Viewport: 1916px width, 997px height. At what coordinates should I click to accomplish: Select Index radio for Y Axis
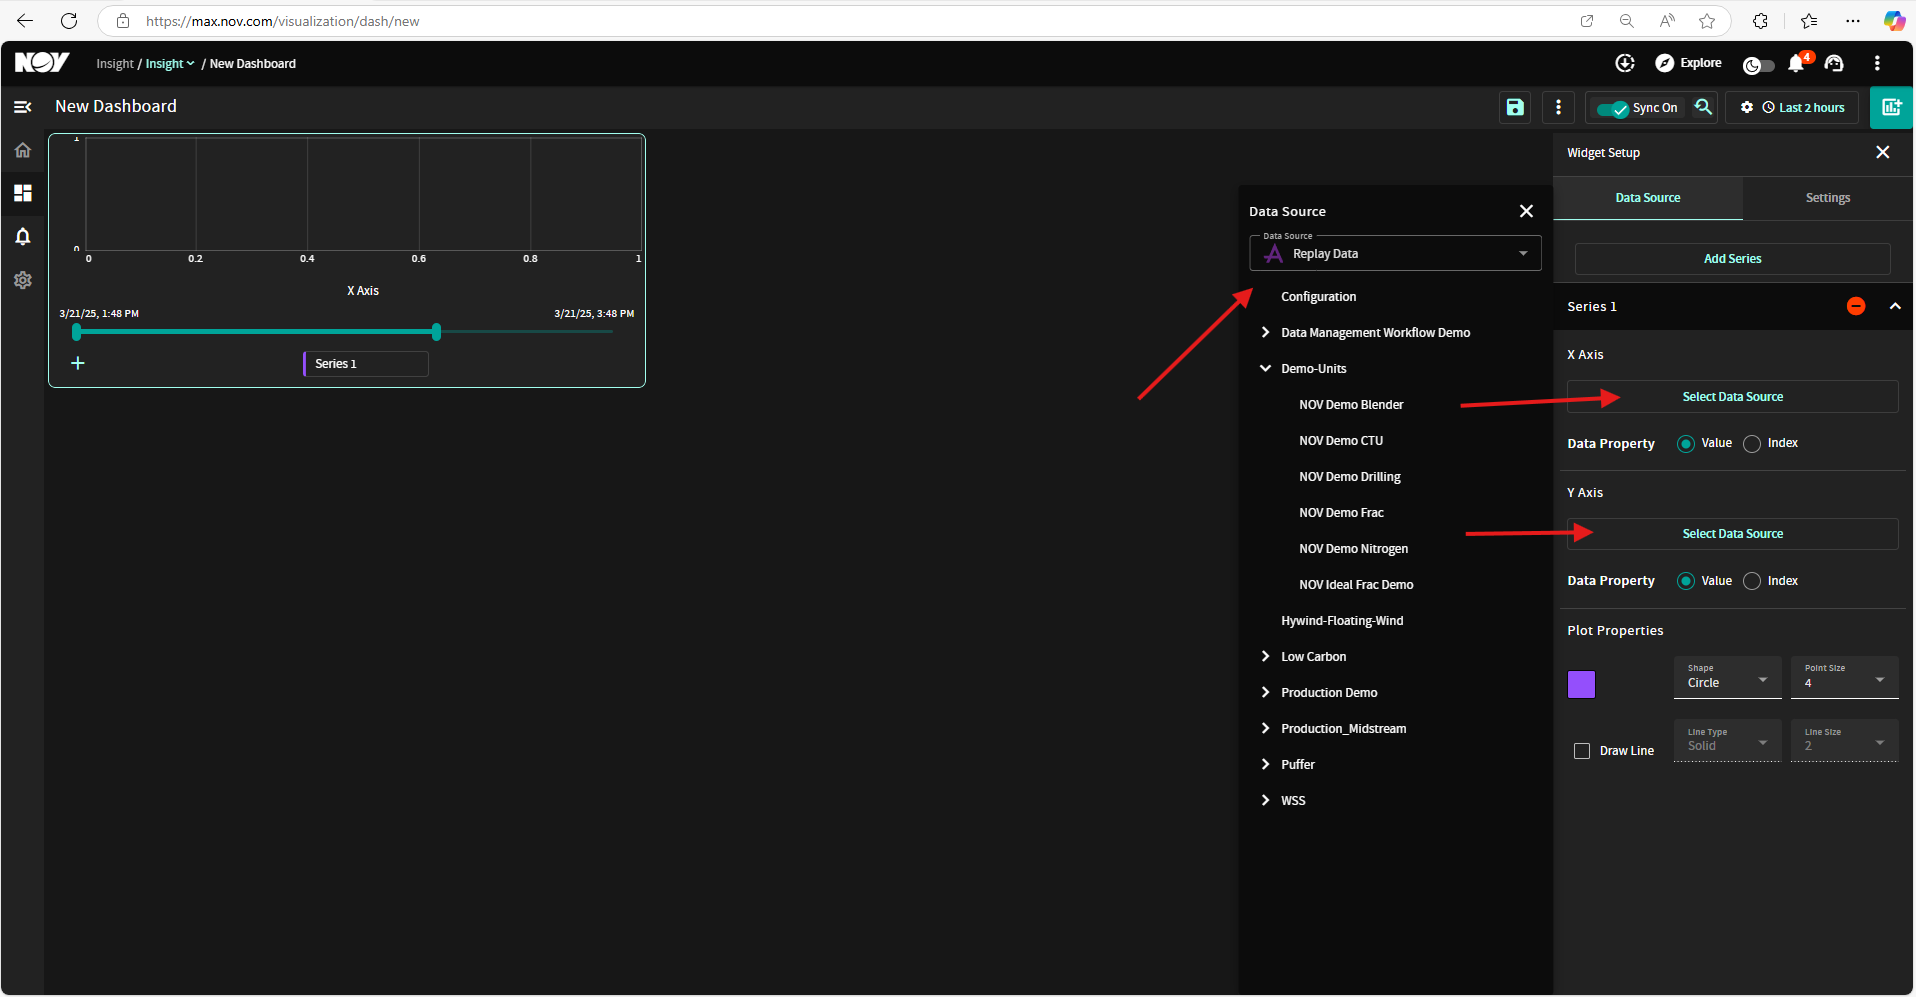[x=1752, y=581]
